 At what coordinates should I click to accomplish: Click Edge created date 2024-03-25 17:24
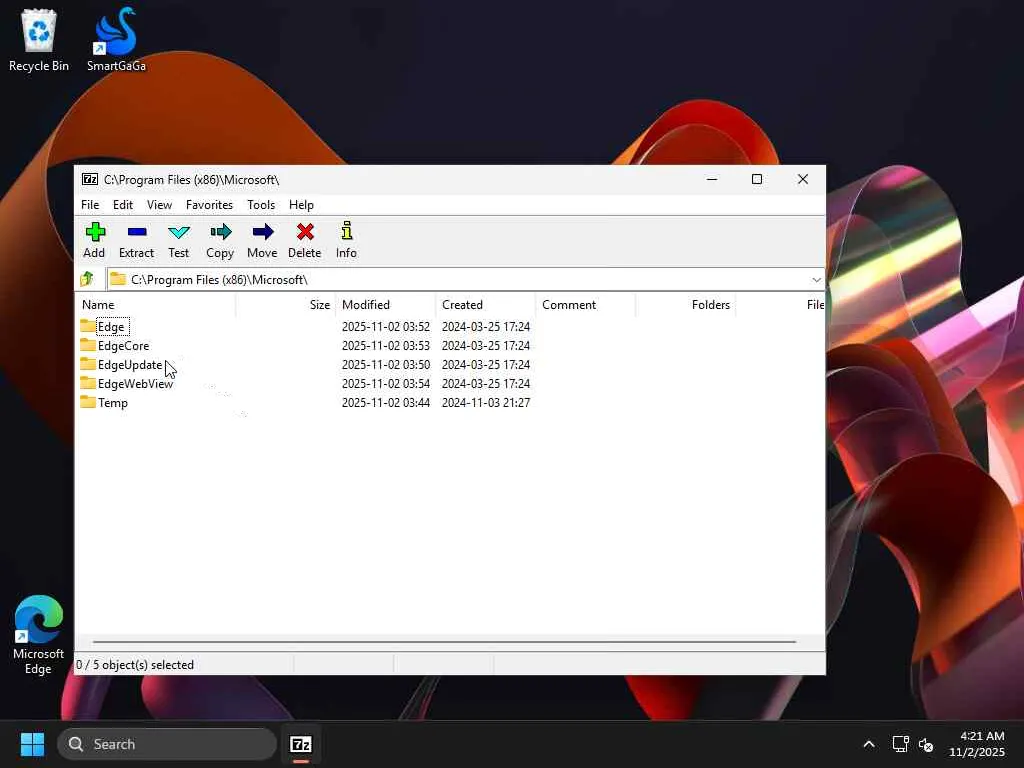485,327
